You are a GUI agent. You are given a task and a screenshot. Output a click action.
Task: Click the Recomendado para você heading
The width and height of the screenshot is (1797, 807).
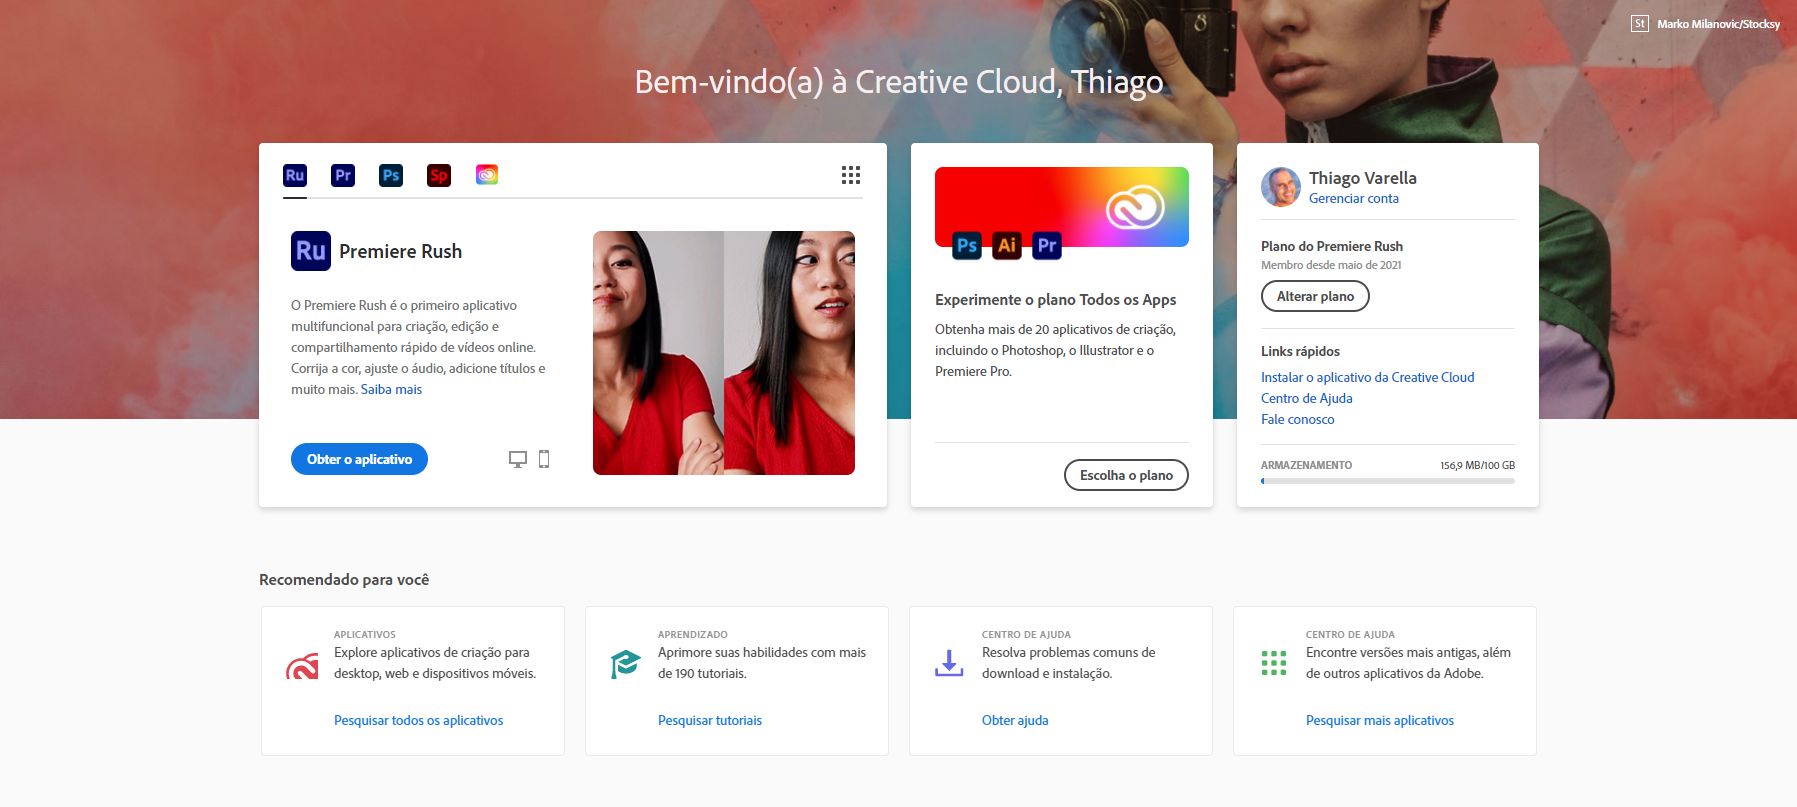(x=344, y=580)
